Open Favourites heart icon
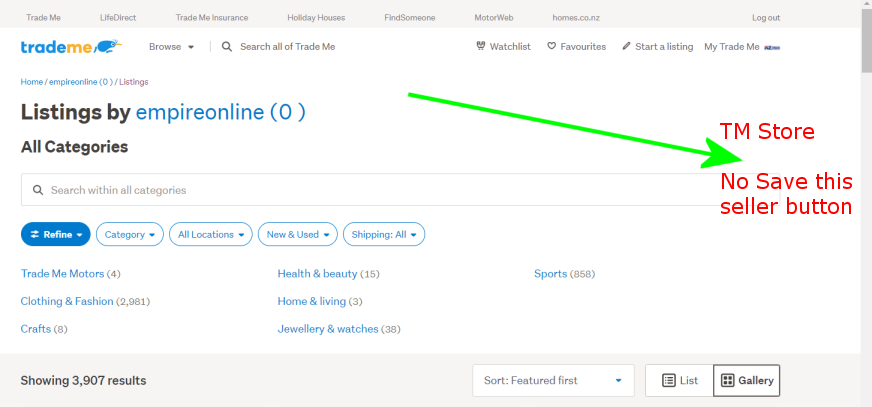 click(551, 47)
